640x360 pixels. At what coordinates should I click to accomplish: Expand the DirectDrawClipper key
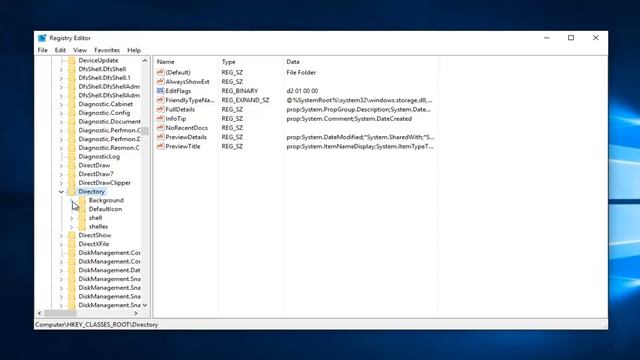point(61,183)
